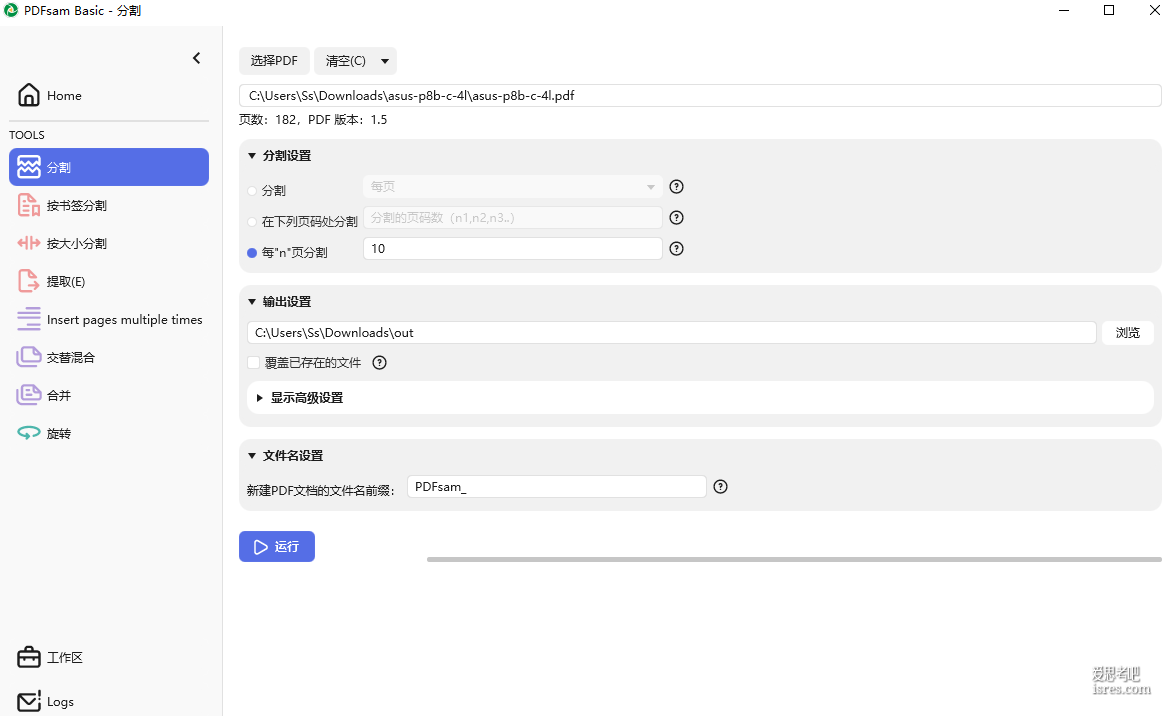Click the 页数：182 PDF info text
The height and width of the screenshot is (716, 1175).
313,120
